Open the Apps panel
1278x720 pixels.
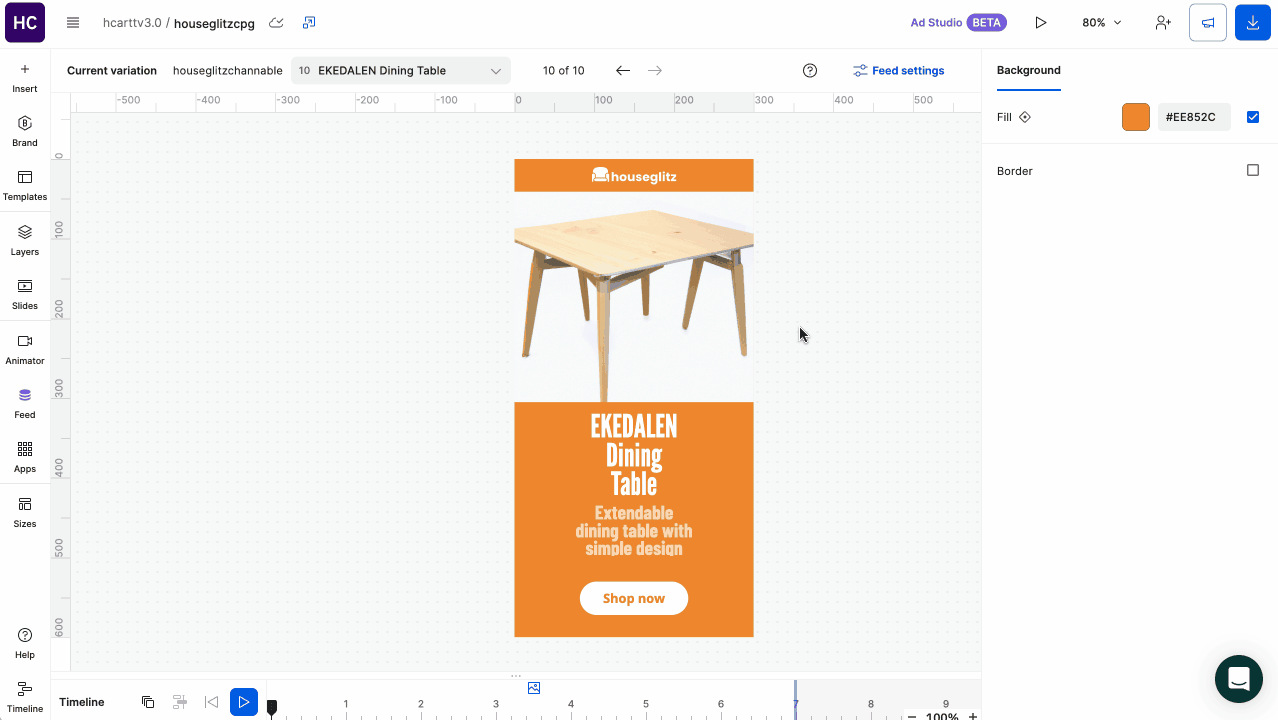point(25,457)
